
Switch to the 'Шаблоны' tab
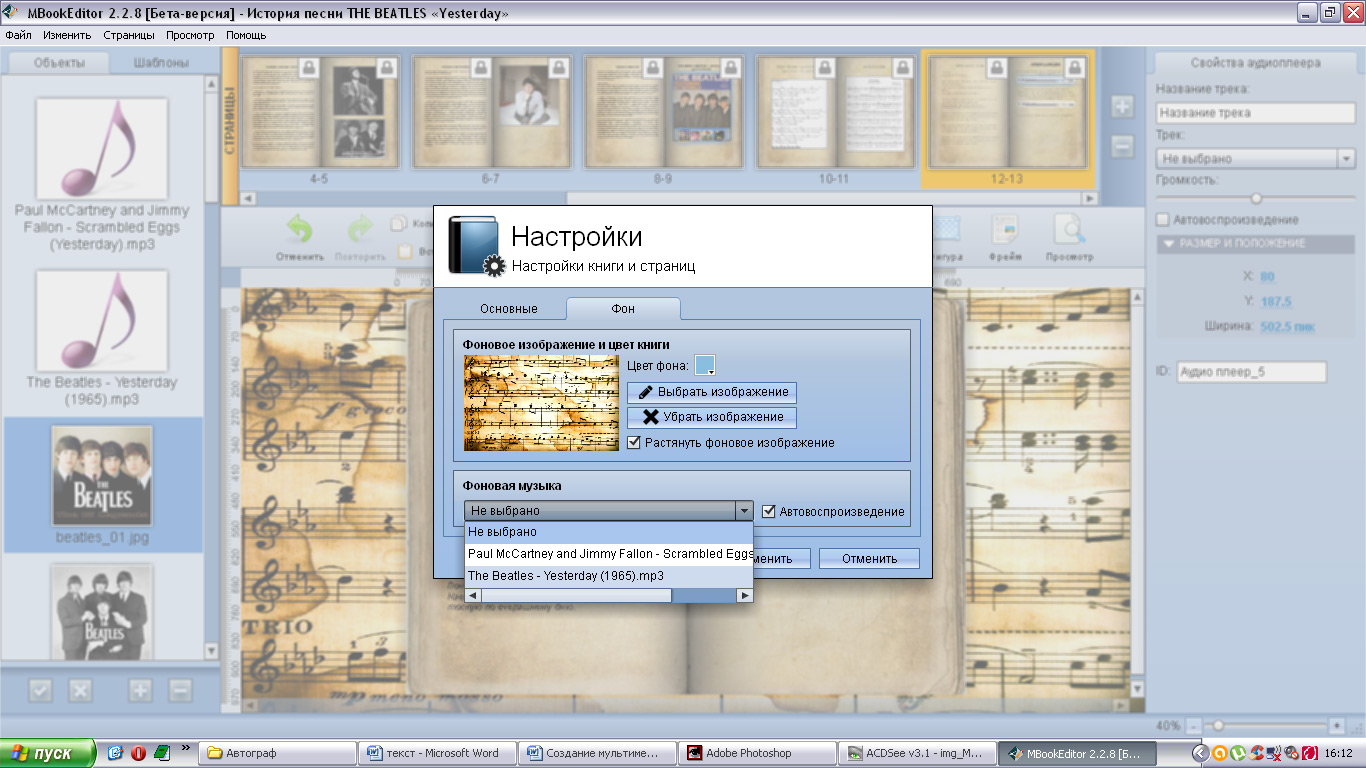162,63
